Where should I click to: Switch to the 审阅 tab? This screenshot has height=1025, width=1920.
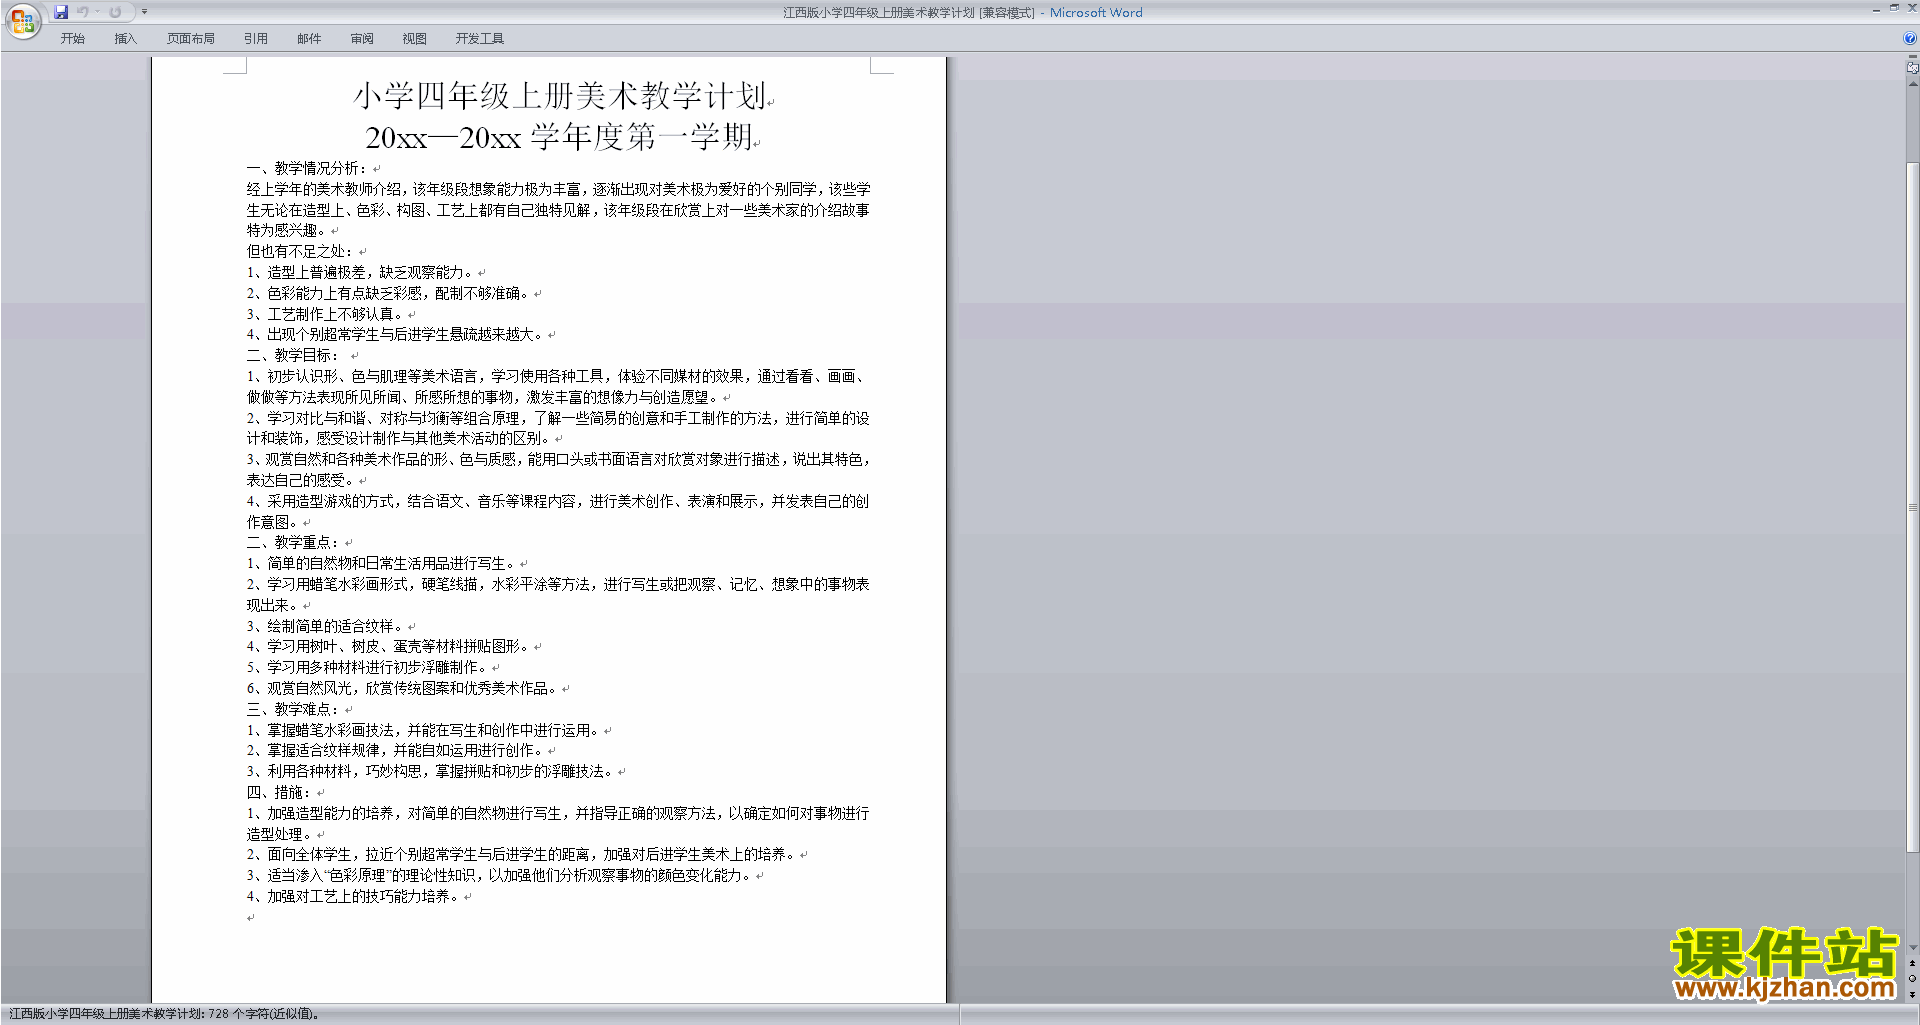[x=362, y=38]
